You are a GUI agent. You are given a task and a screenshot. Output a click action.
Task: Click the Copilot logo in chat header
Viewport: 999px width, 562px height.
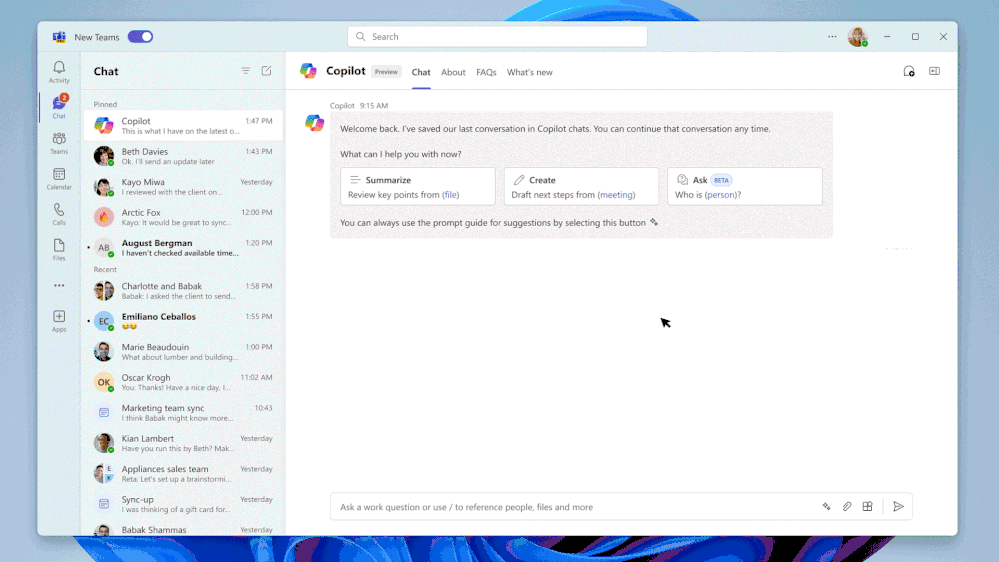[x=308, y=71]
